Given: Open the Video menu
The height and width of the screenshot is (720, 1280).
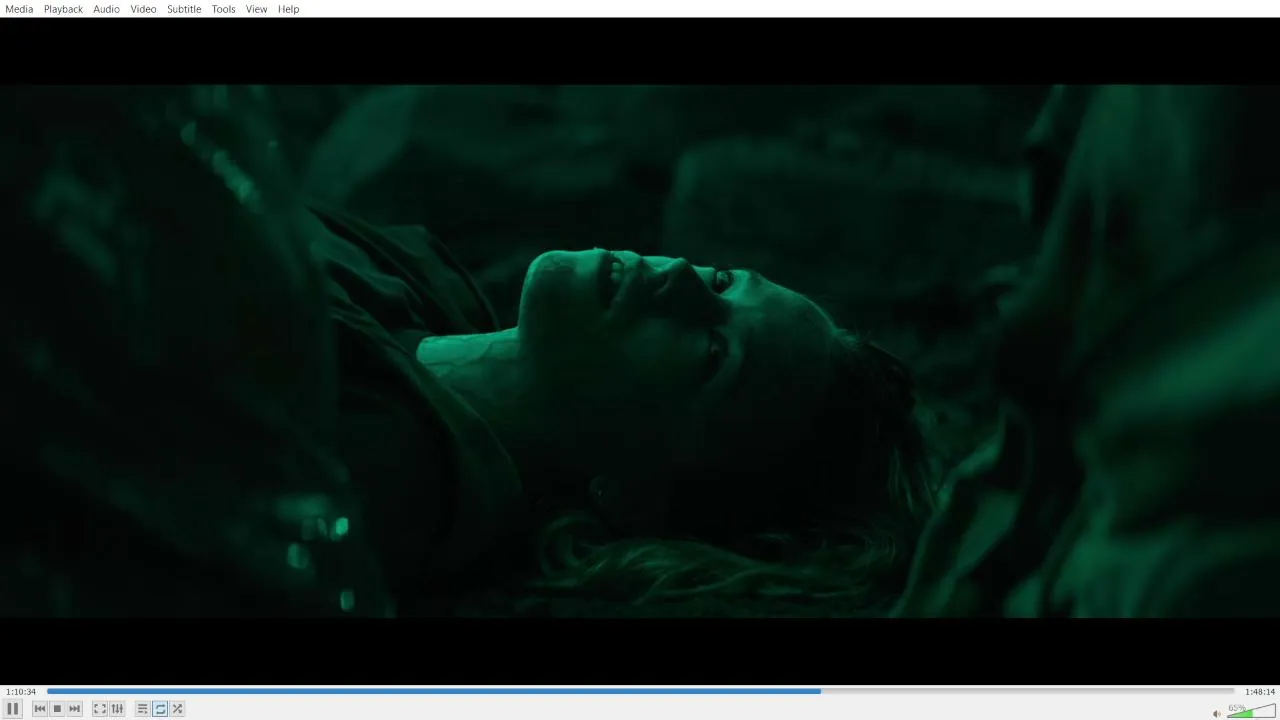Looking at the screenshot, I should [143, 9].
